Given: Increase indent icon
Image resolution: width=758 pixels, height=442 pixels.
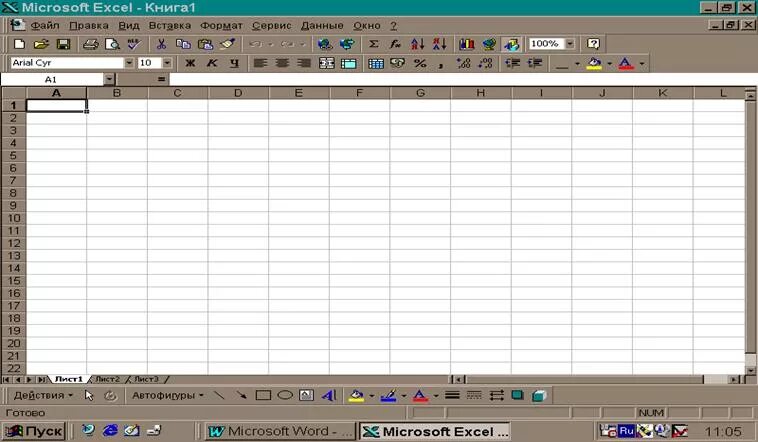Looking at the screenshot, I should [535, 63].
